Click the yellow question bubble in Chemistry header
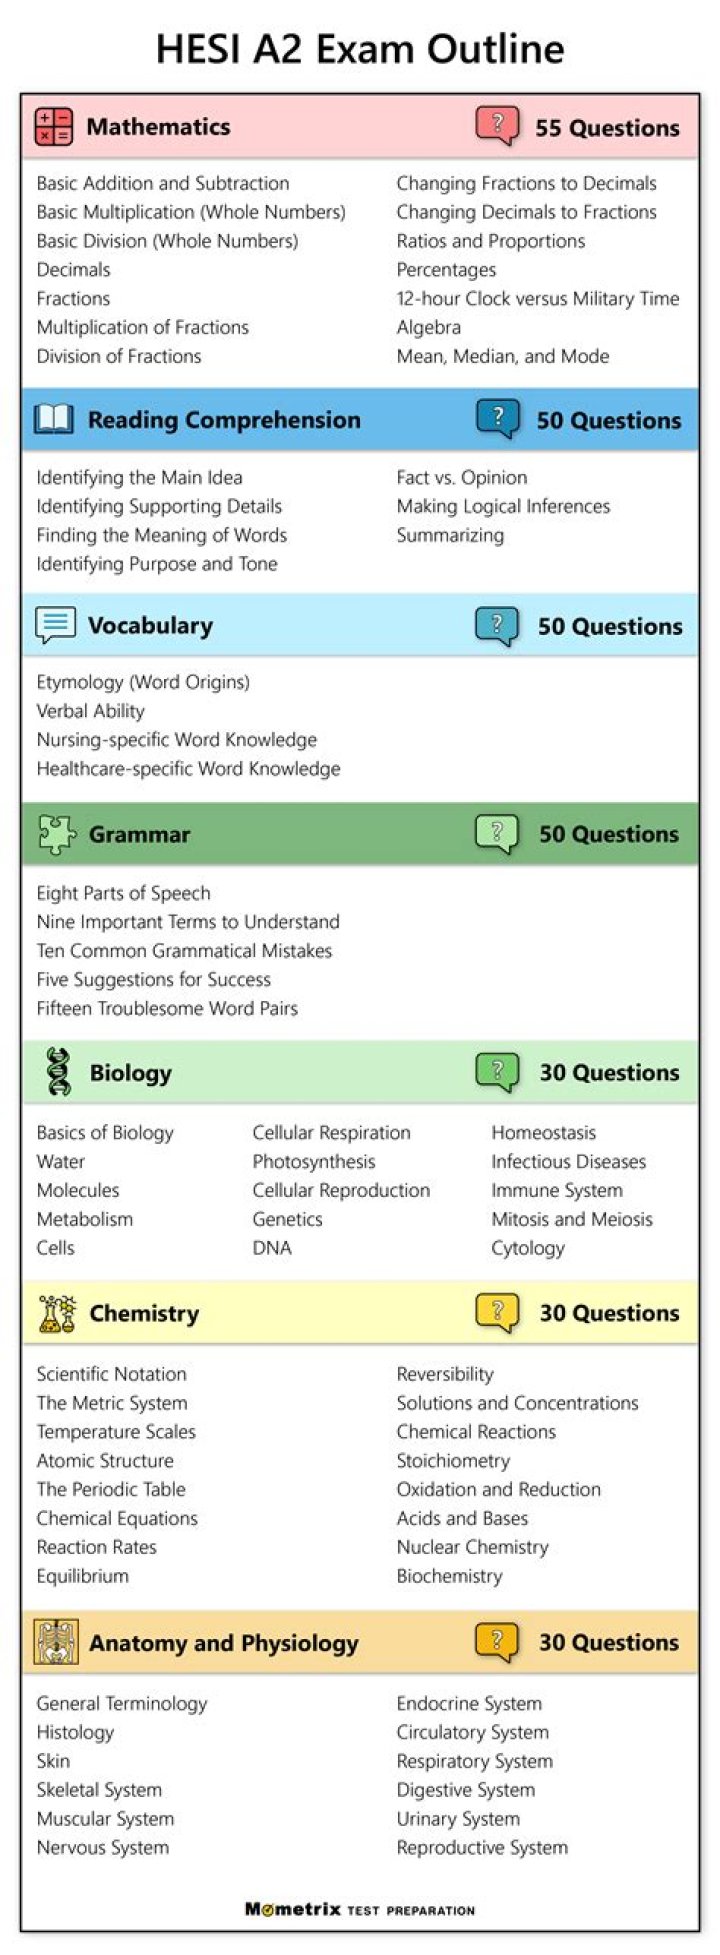Viewport: 720px width, 1955px height. 497,1313
